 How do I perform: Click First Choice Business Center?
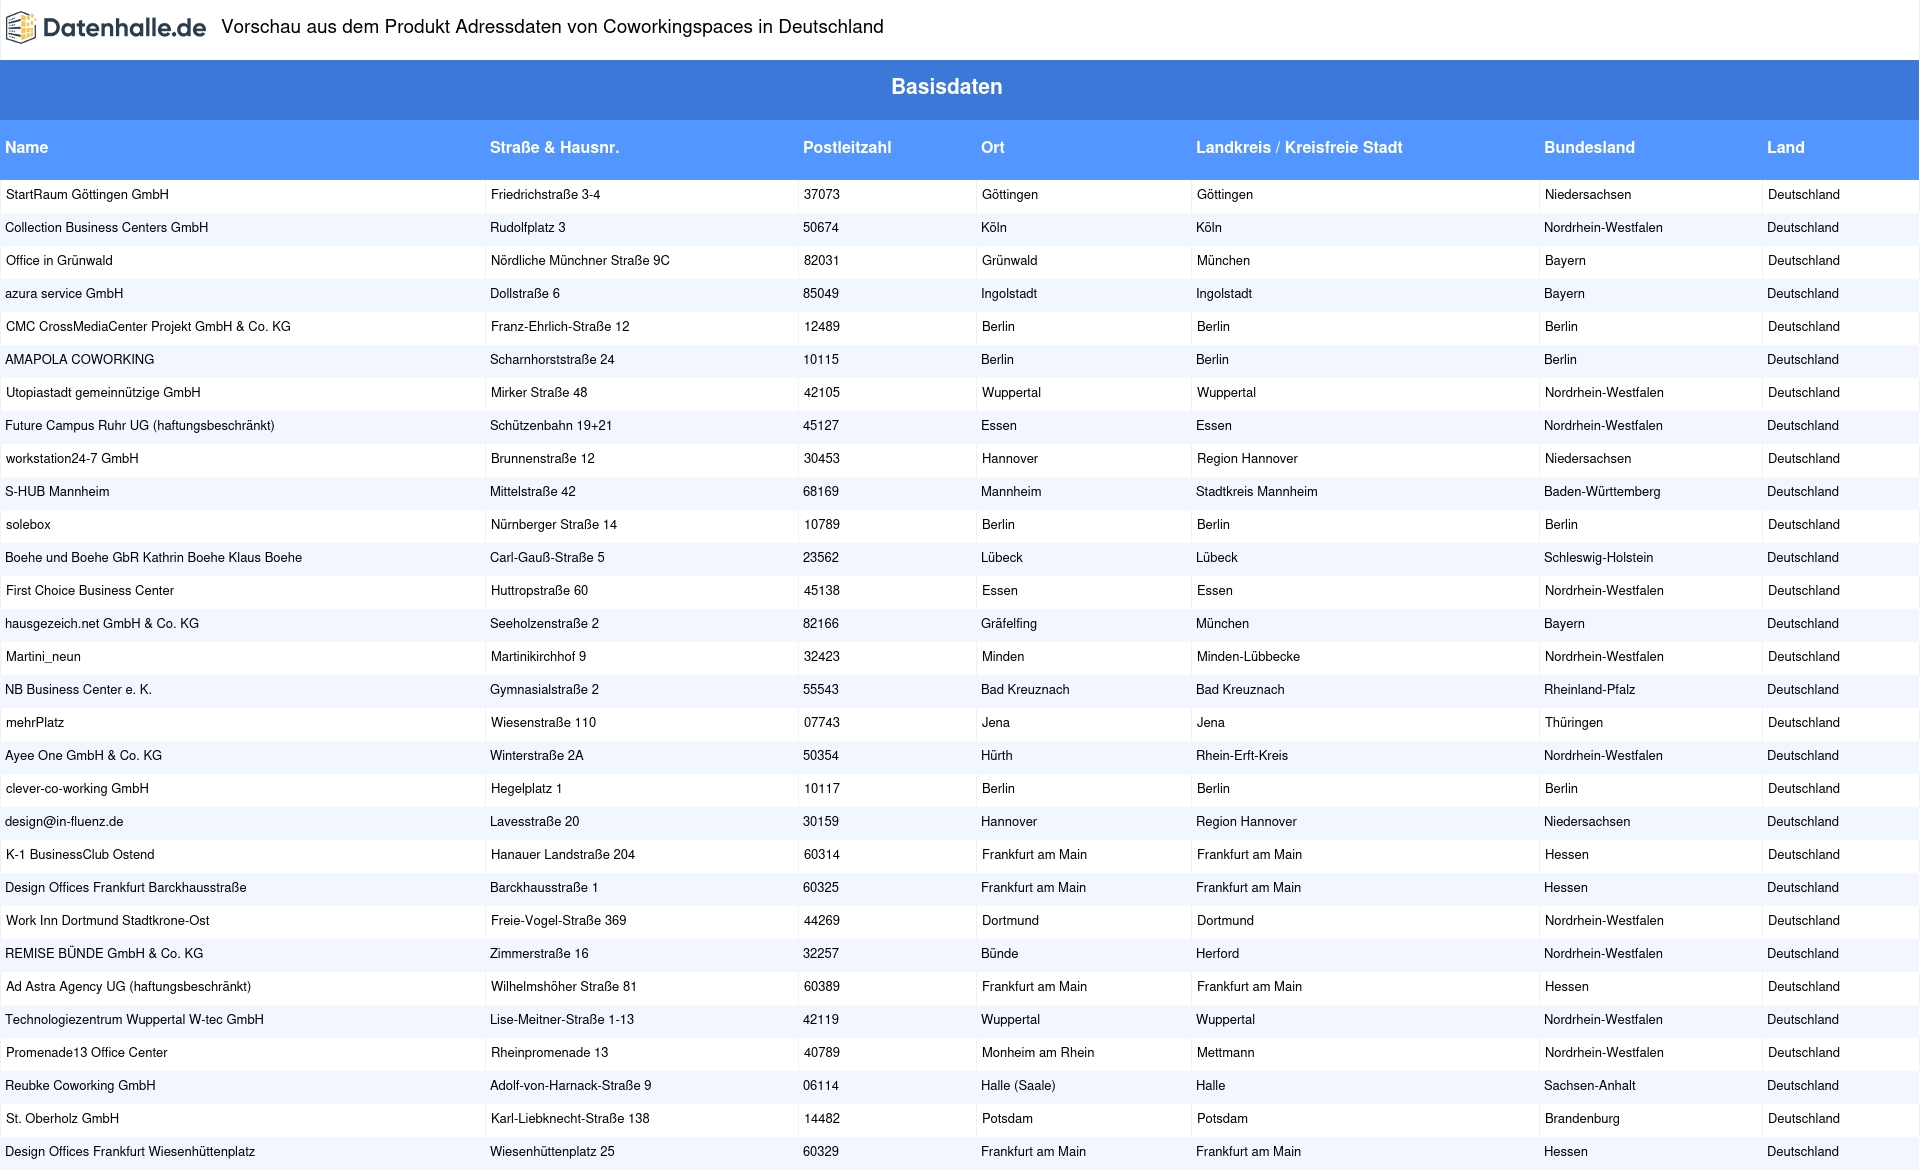[x=90, y=591]
